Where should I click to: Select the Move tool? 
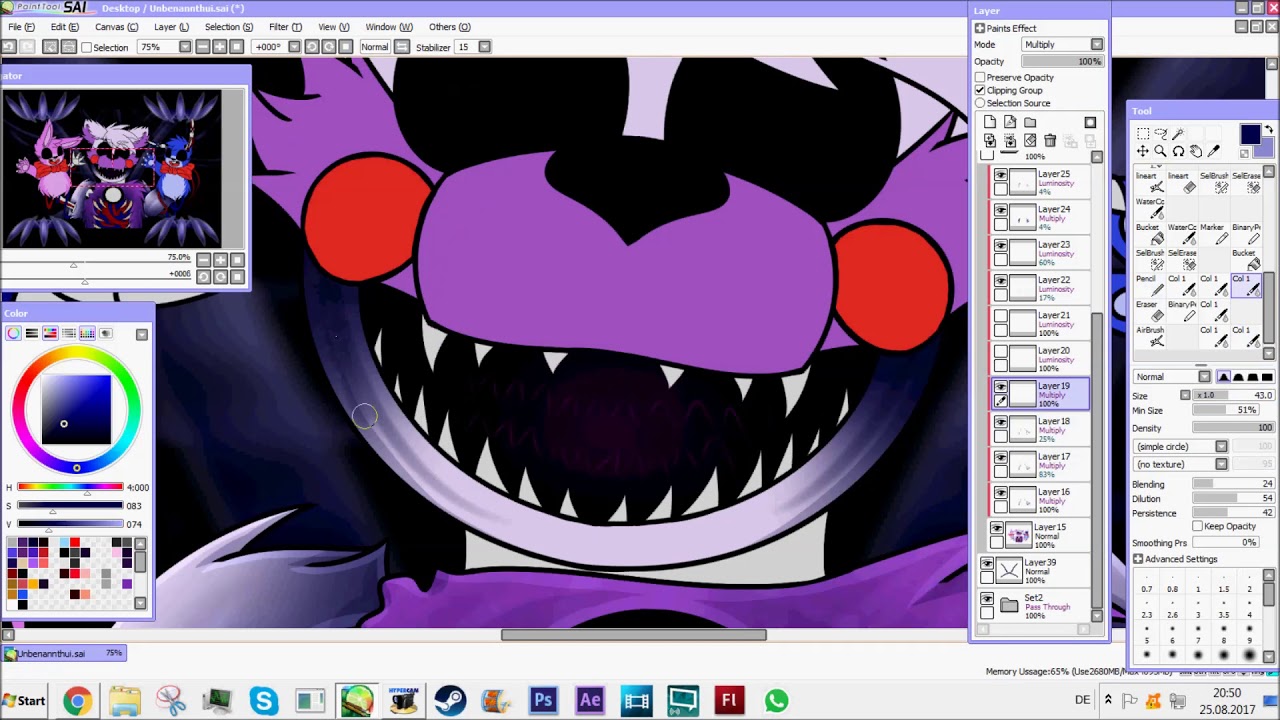(x=1142, y=151)
